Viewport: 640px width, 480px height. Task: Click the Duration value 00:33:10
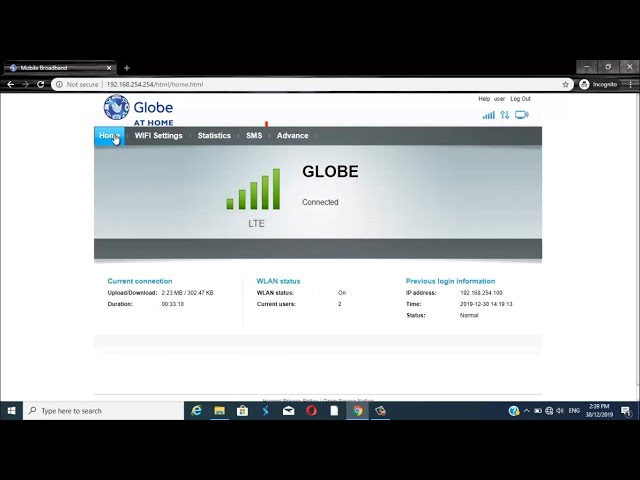point(173,304)
